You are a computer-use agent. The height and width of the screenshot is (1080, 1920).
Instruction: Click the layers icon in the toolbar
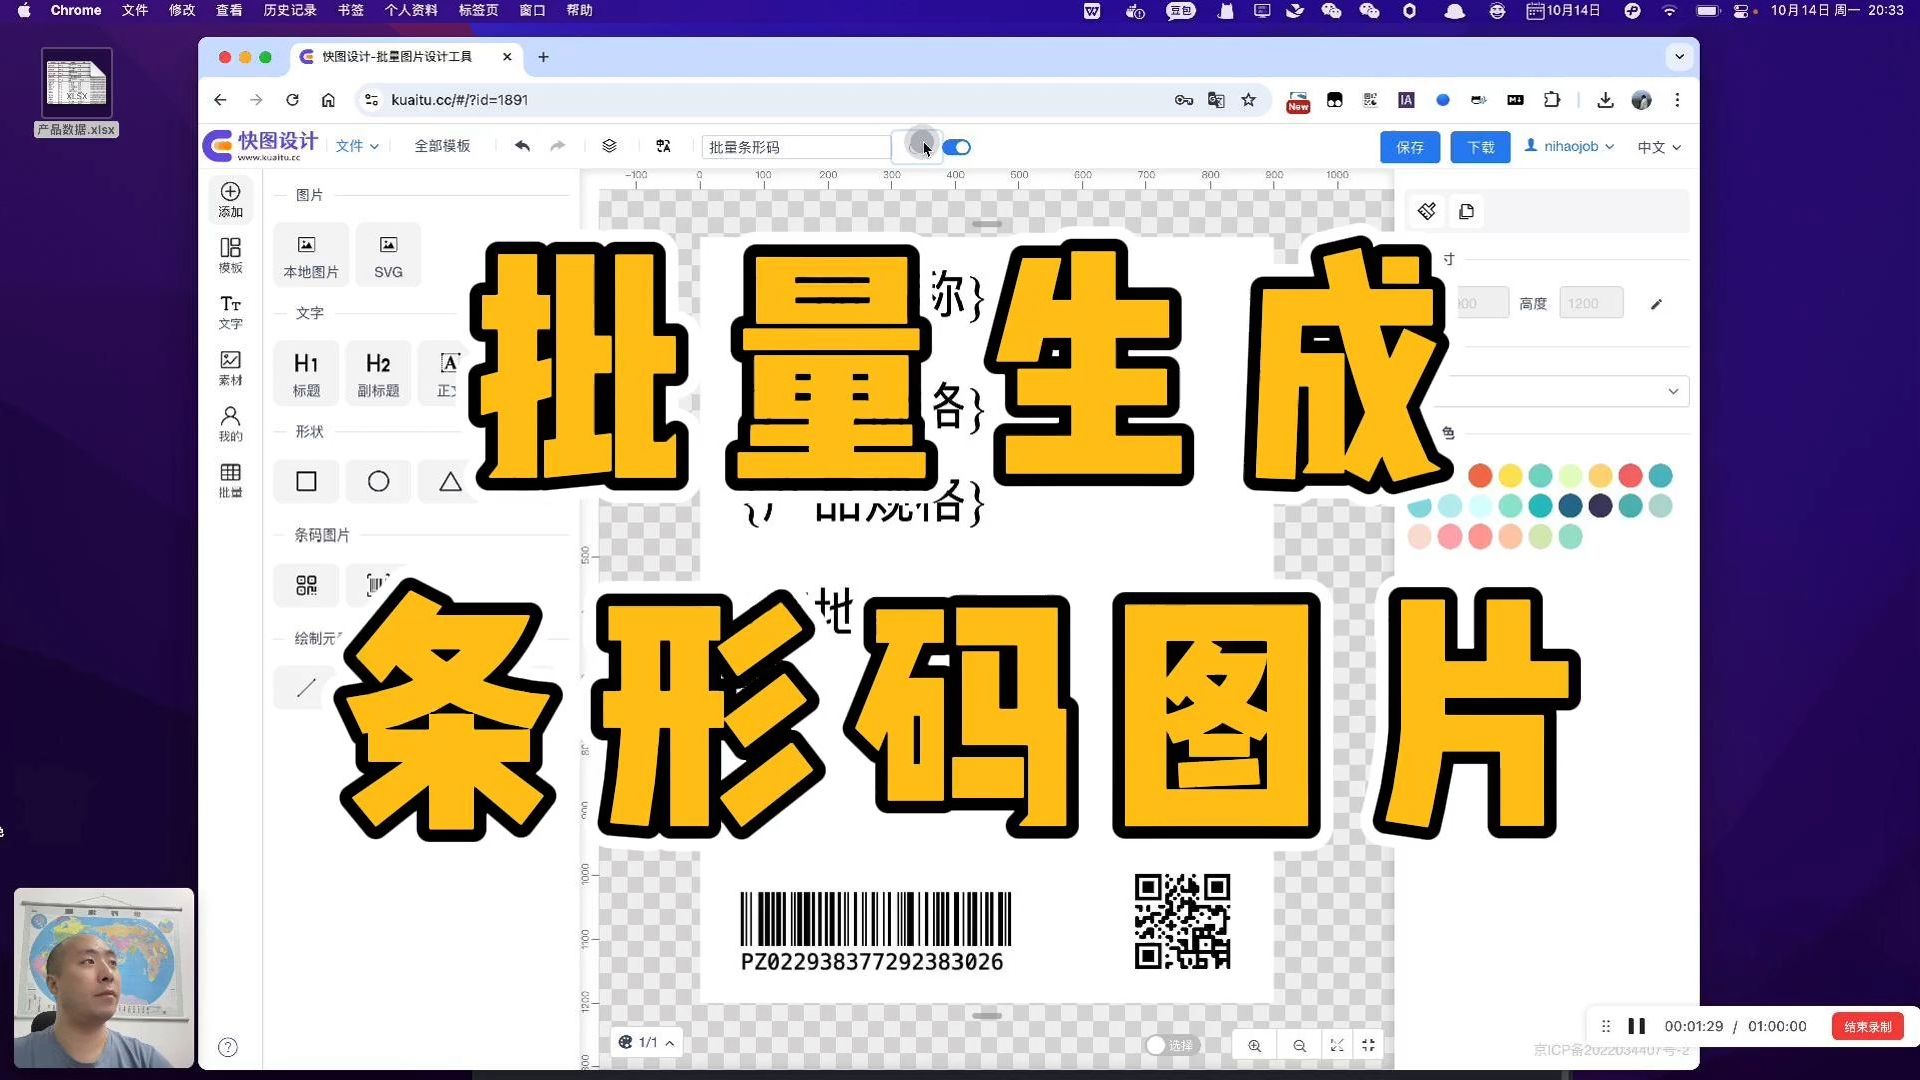pos(609,146)
